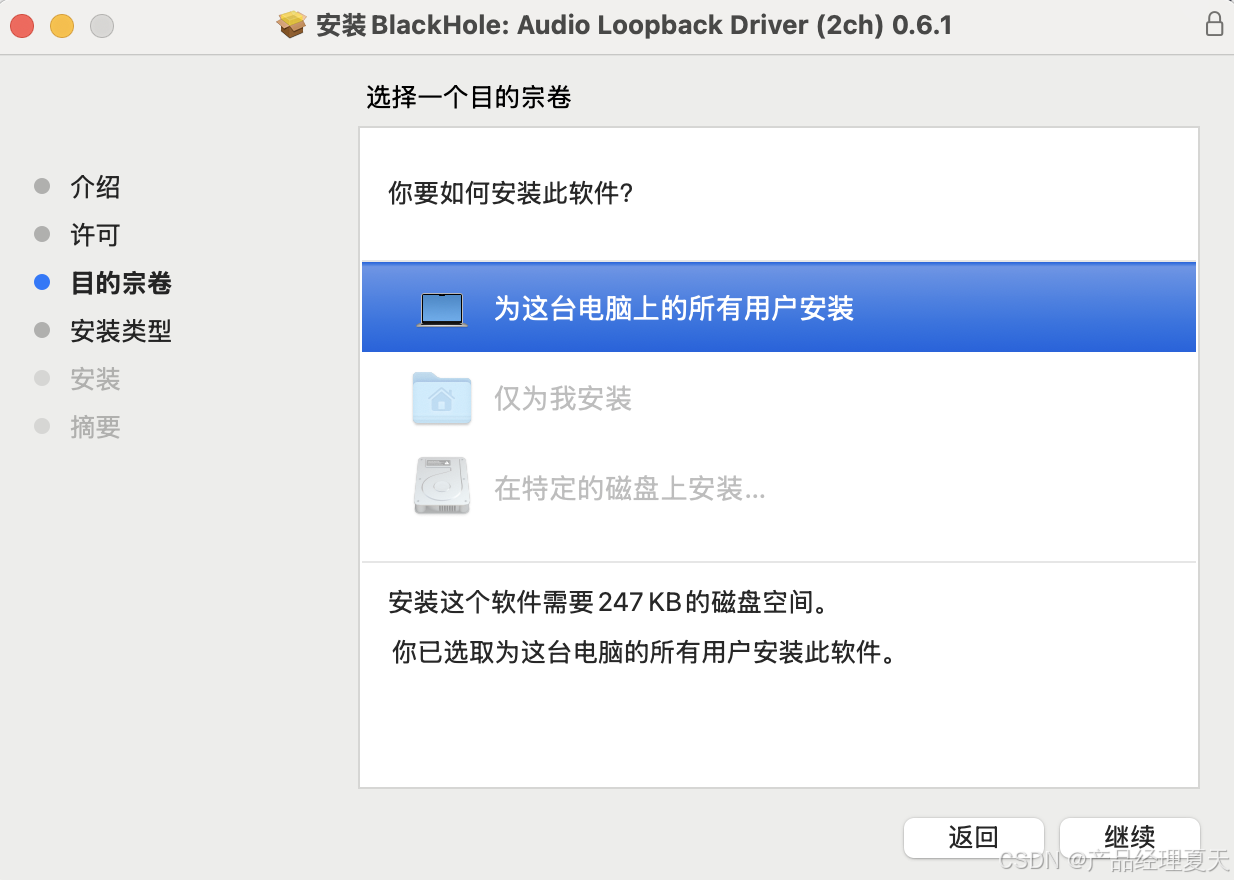Select 为这台电脑上的所有用户安装 option

click(779, 308)
